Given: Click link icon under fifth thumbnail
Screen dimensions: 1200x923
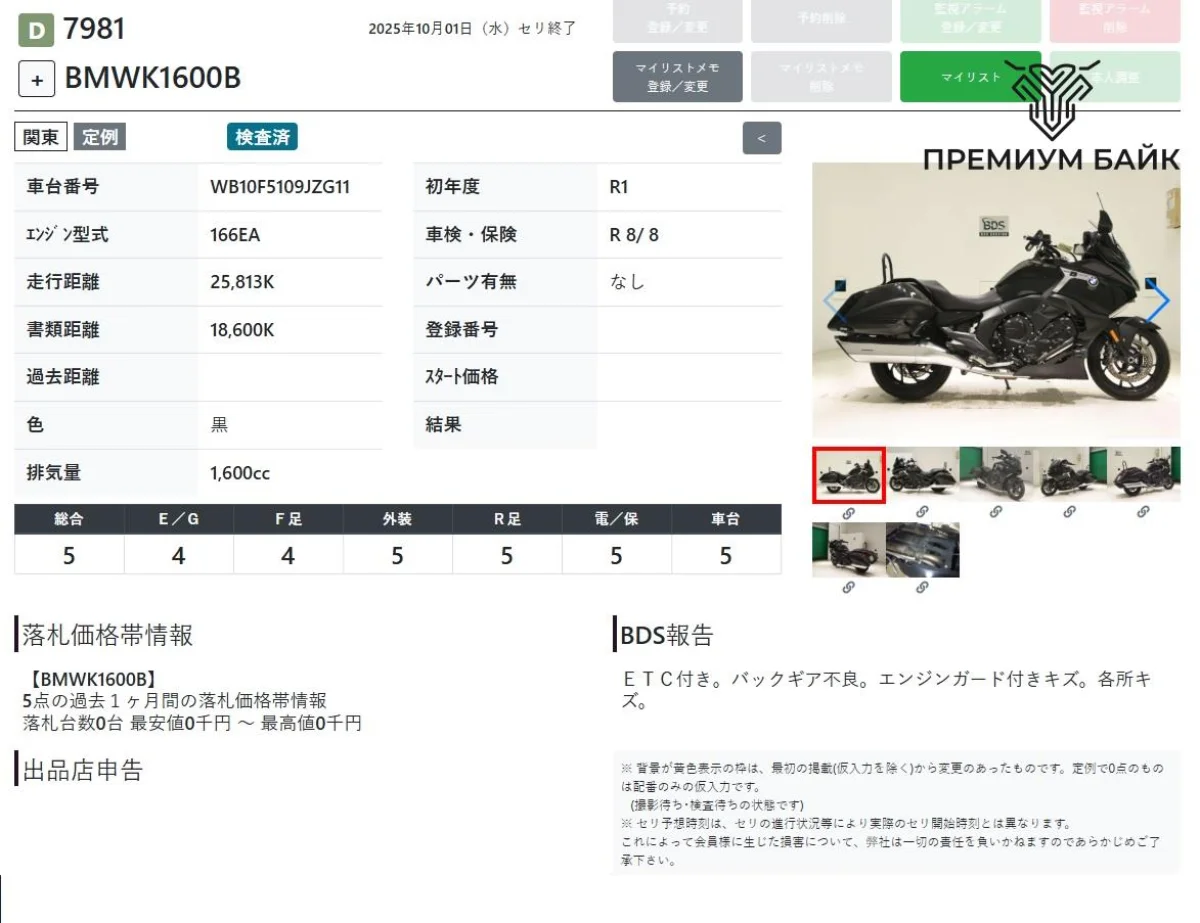Looking at the screenshot, I should 1143,512.
